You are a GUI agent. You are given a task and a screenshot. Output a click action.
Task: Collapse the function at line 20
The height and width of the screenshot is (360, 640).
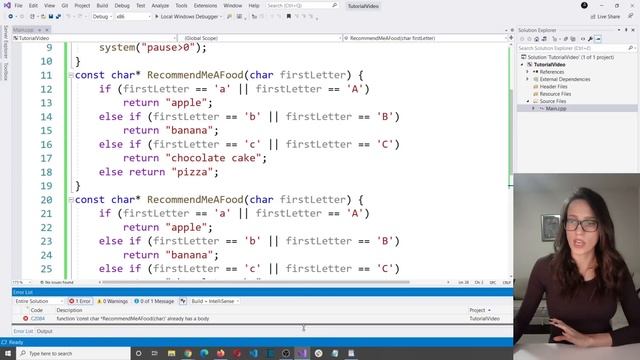(71, 200)
